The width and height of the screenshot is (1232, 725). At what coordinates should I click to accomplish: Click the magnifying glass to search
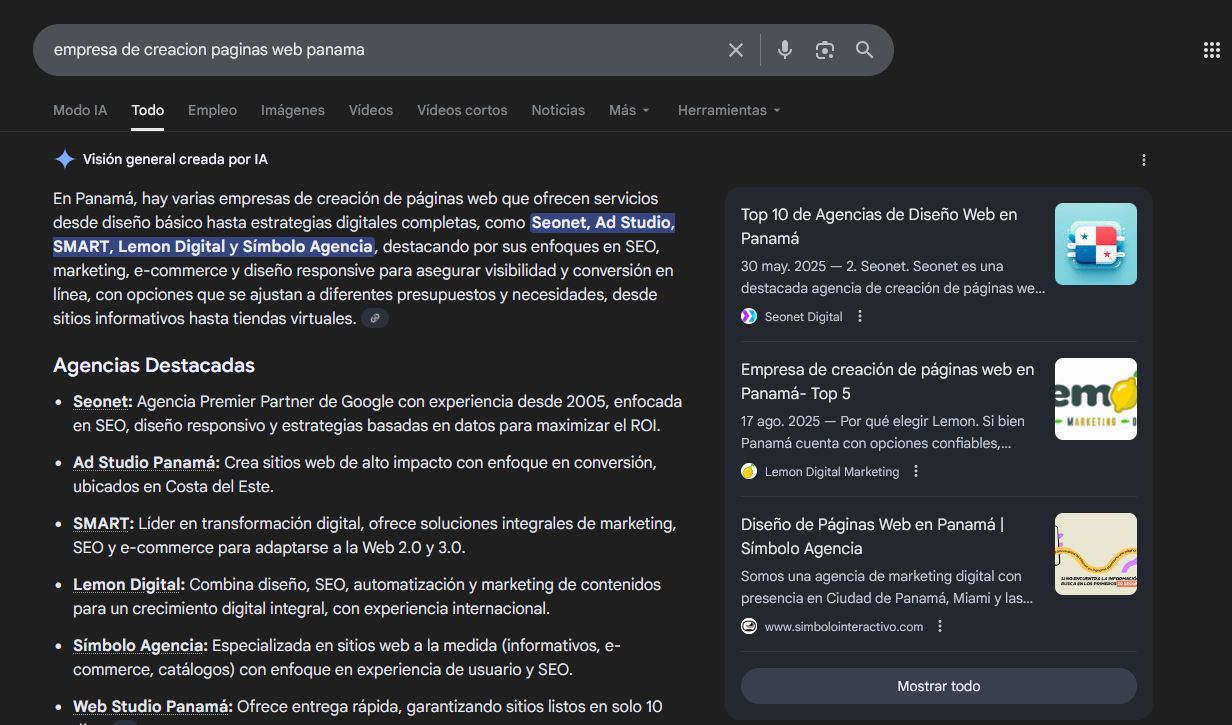(x=864, y=49)
